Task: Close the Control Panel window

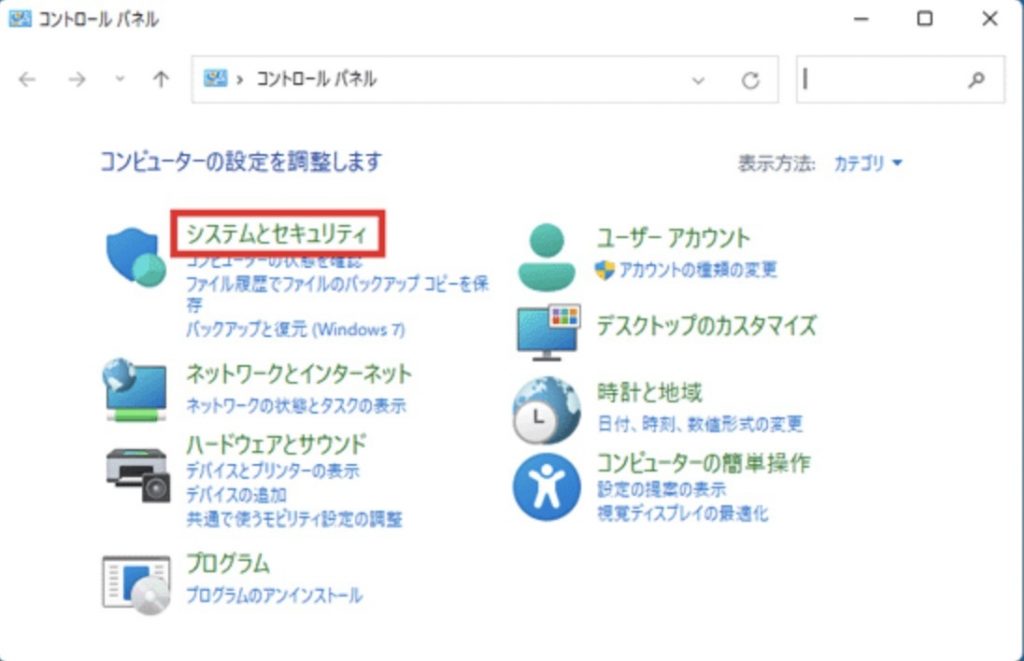Action: [989, 18]
